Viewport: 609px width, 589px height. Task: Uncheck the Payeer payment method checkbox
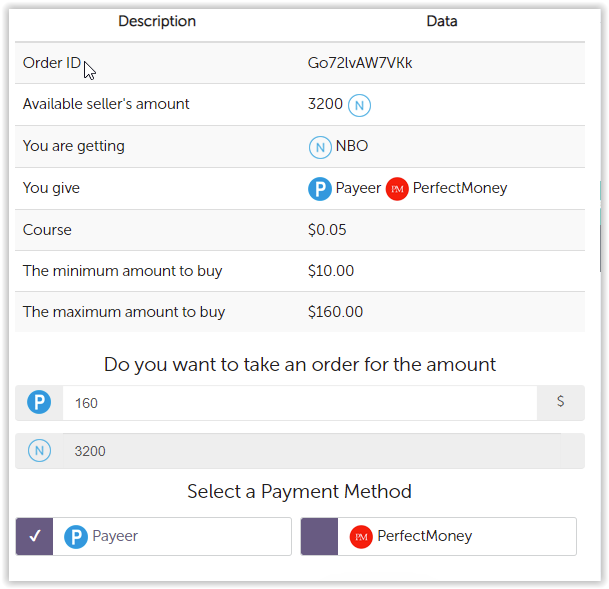35,537
